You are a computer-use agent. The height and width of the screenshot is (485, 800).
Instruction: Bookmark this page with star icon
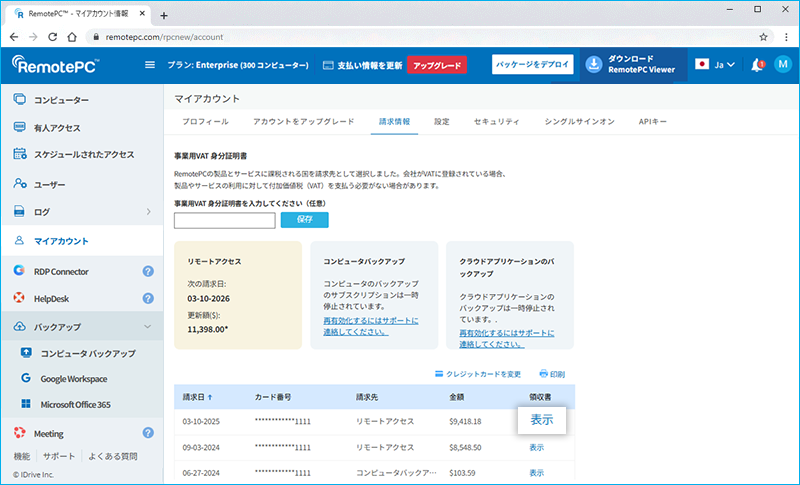click(x=763, y=37)
